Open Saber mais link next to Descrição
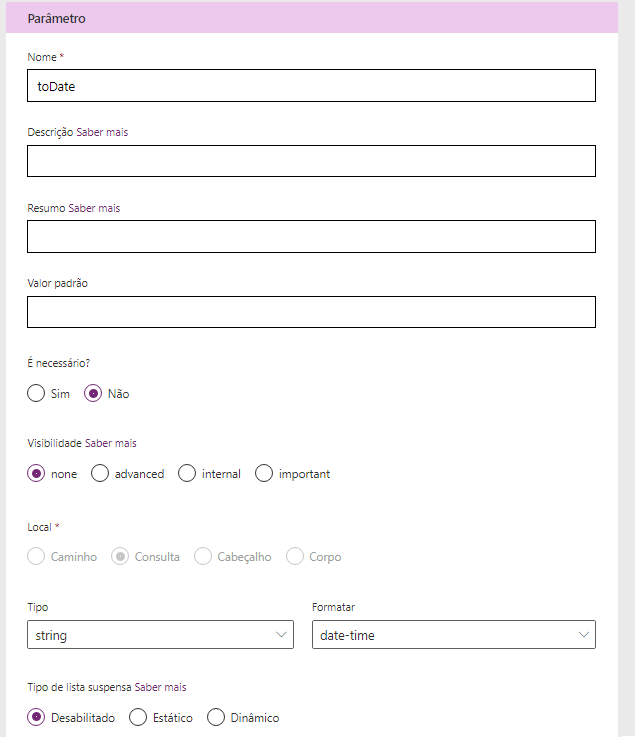Screen dimensions: 635x737 point(102,132)
